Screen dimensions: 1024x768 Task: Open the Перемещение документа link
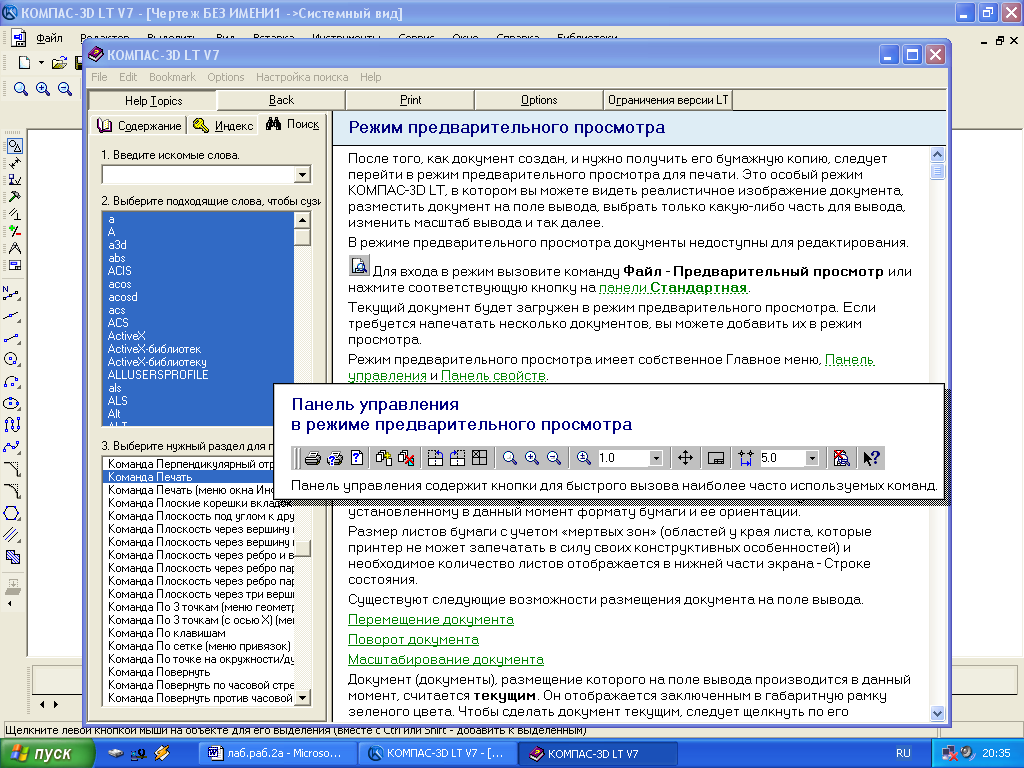pyautogui.click(x=430, y=619)
